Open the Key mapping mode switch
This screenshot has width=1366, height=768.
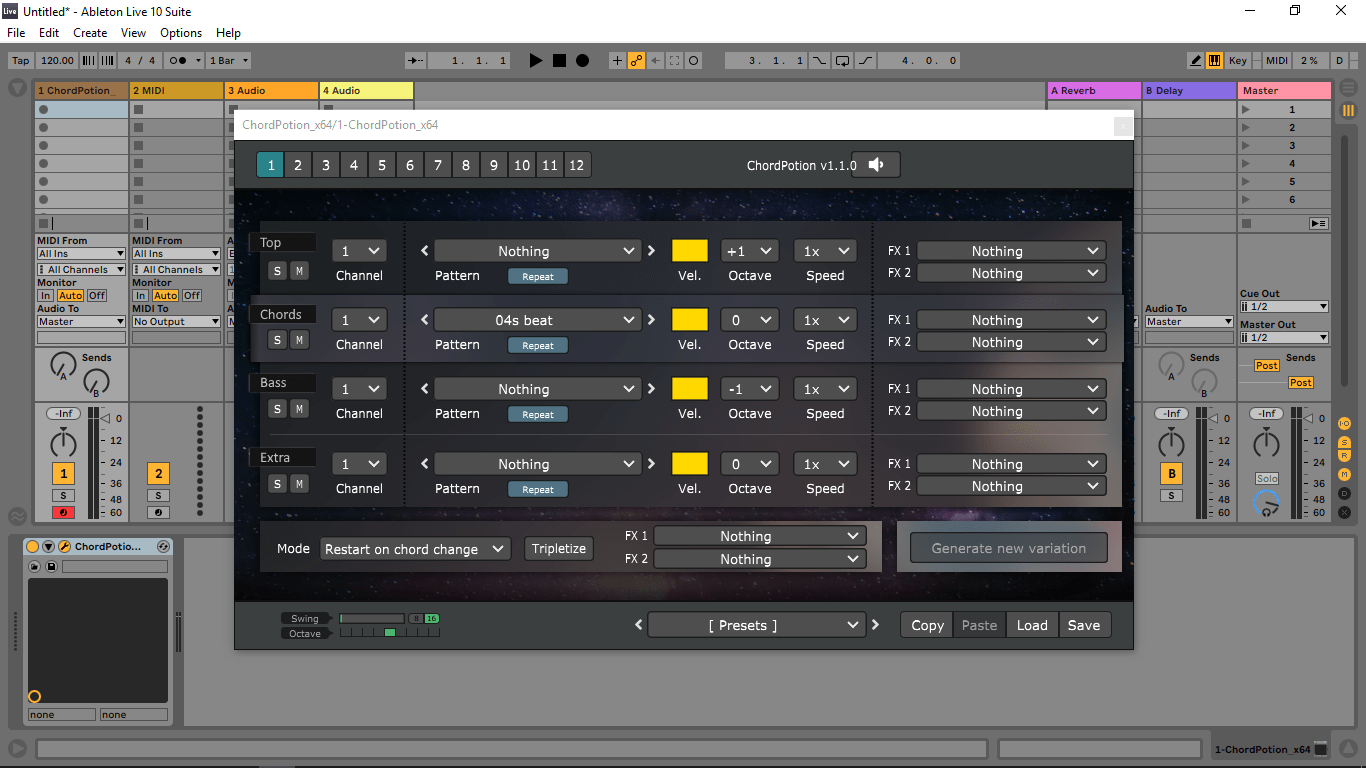pos(1237,61)
